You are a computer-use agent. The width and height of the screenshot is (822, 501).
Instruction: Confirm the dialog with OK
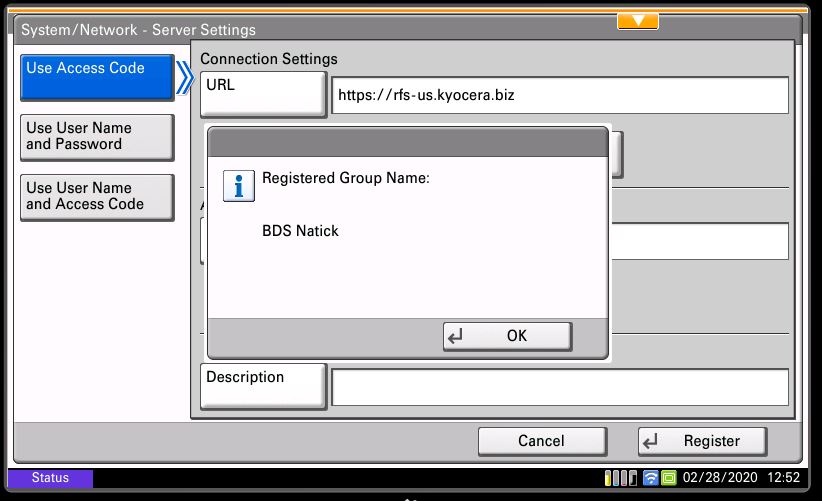click(507, 336)
